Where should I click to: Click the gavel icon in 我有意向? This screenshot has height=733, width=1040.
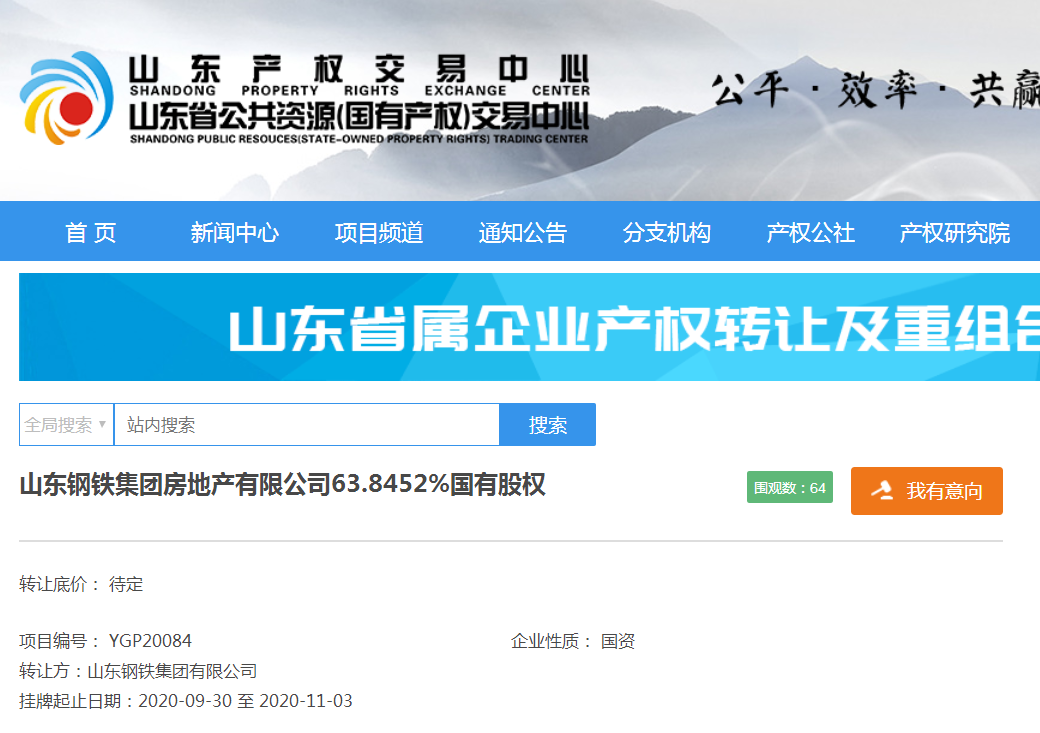(x=882, y=490)
